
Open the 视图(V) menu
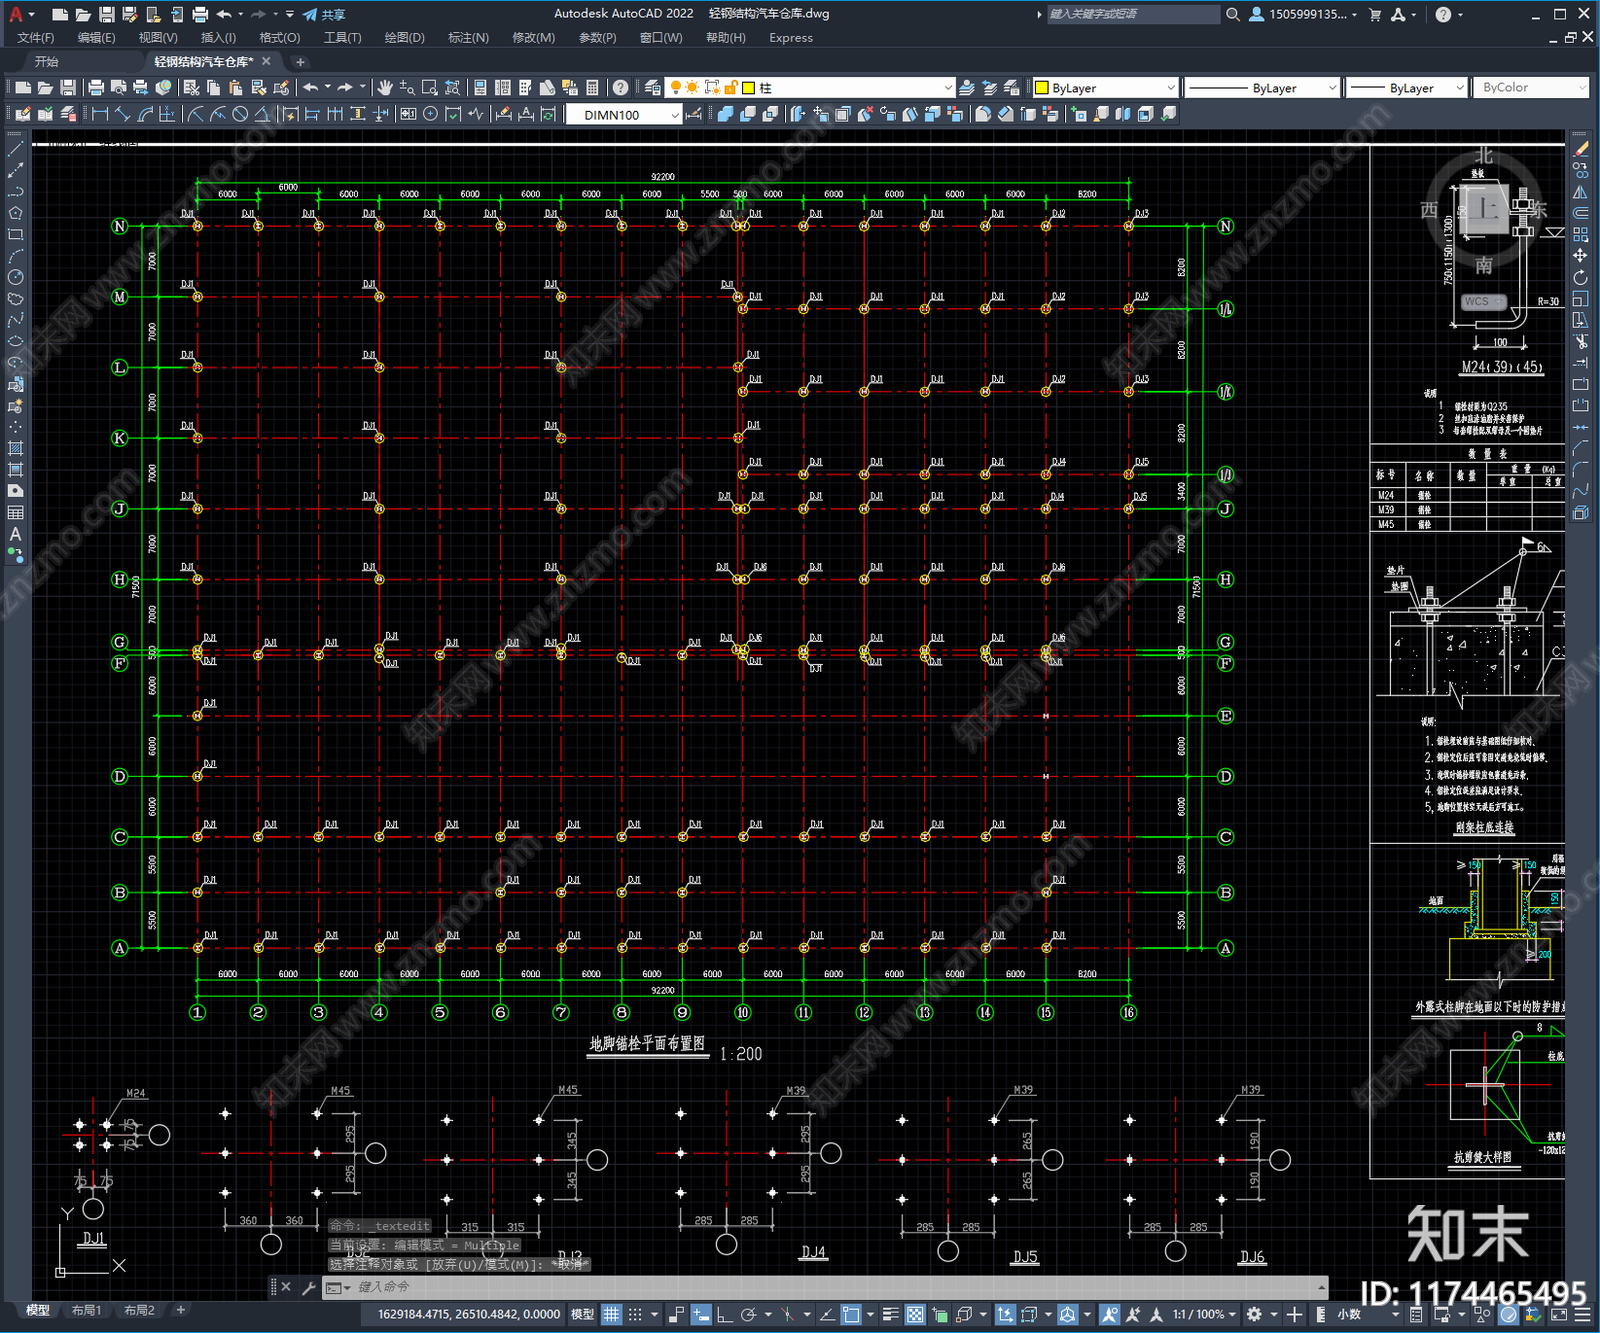tap(158, 38)
